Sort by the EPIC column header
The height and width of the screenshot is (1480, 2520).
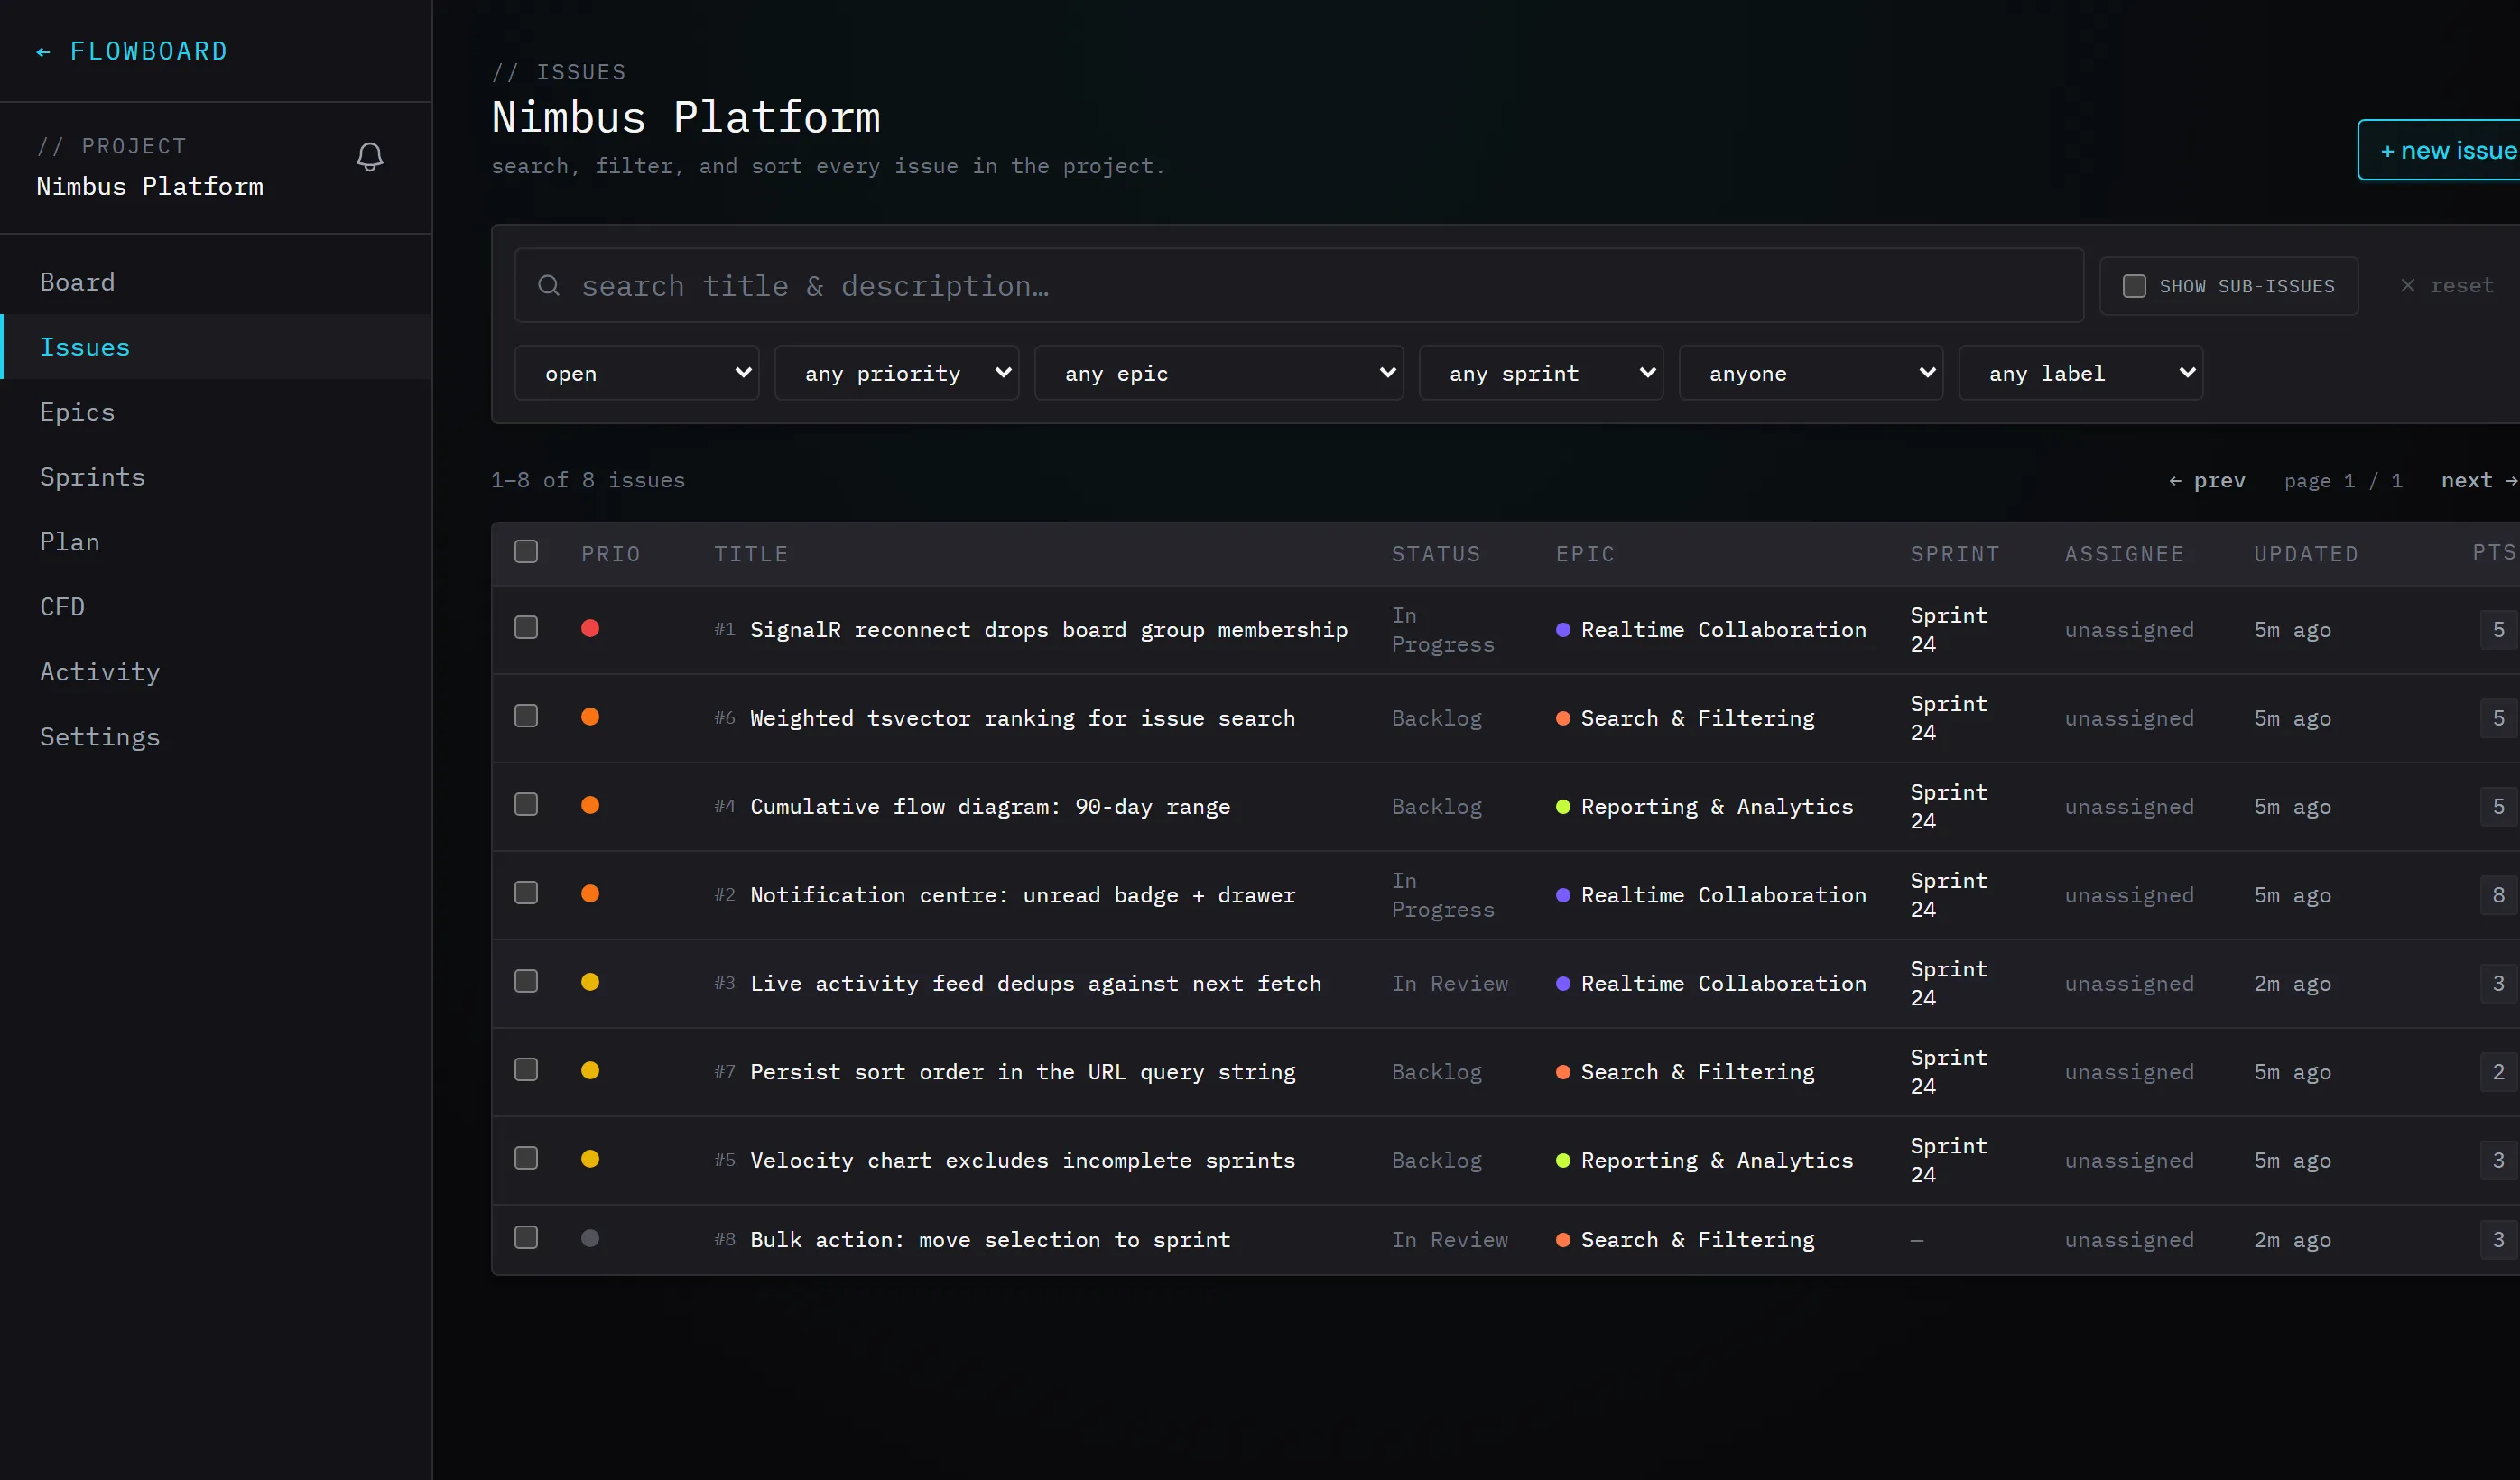tap(1585, 554)
